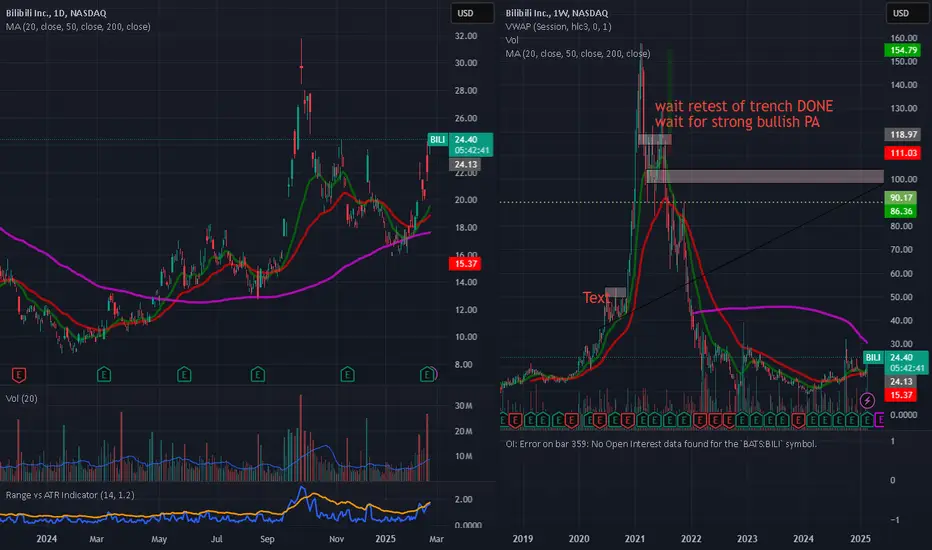Click the 30M label on volume axis
The height and width of the screenshot is (550, 932).
464,406
